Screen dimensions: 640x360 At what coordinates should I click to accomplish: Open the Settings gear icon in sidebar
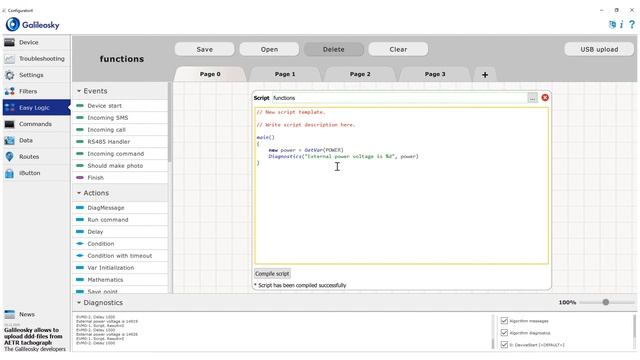click(x=9, y=75)
